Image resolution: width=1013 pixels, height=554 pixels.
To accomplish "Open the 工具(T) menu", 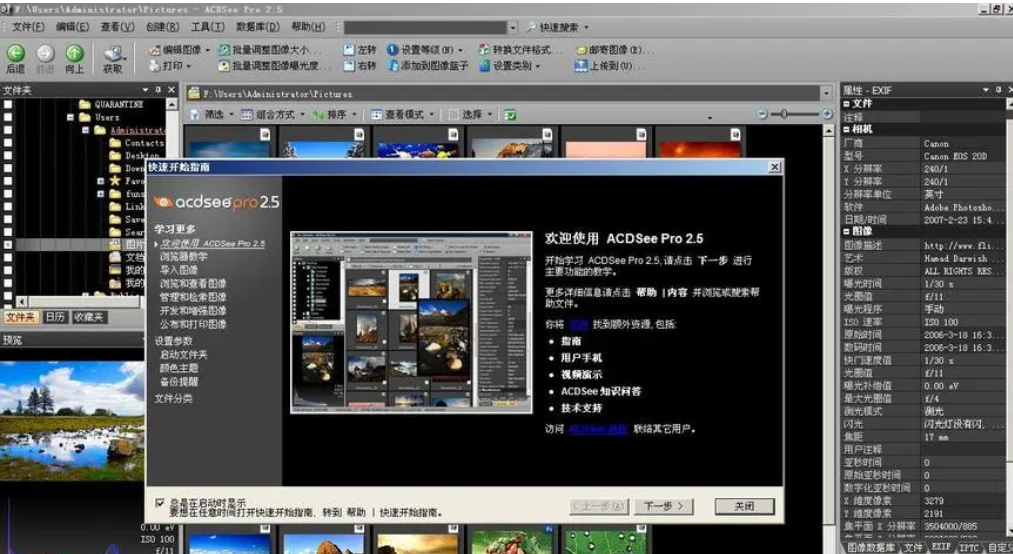I will pos(207,27).
